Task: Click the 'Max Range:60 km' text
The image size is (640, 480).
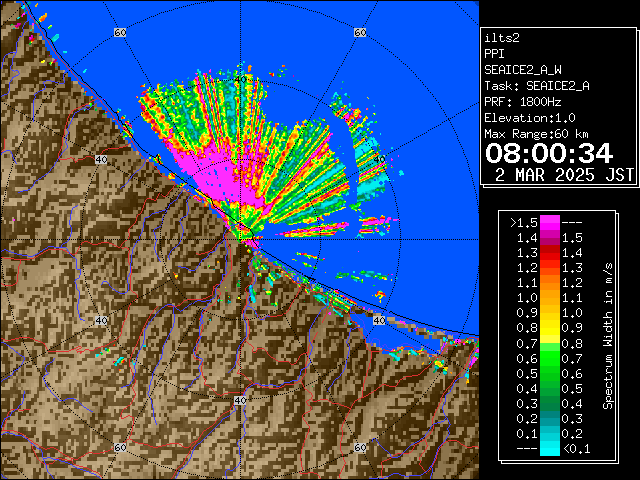Action: tap(536, 134)
